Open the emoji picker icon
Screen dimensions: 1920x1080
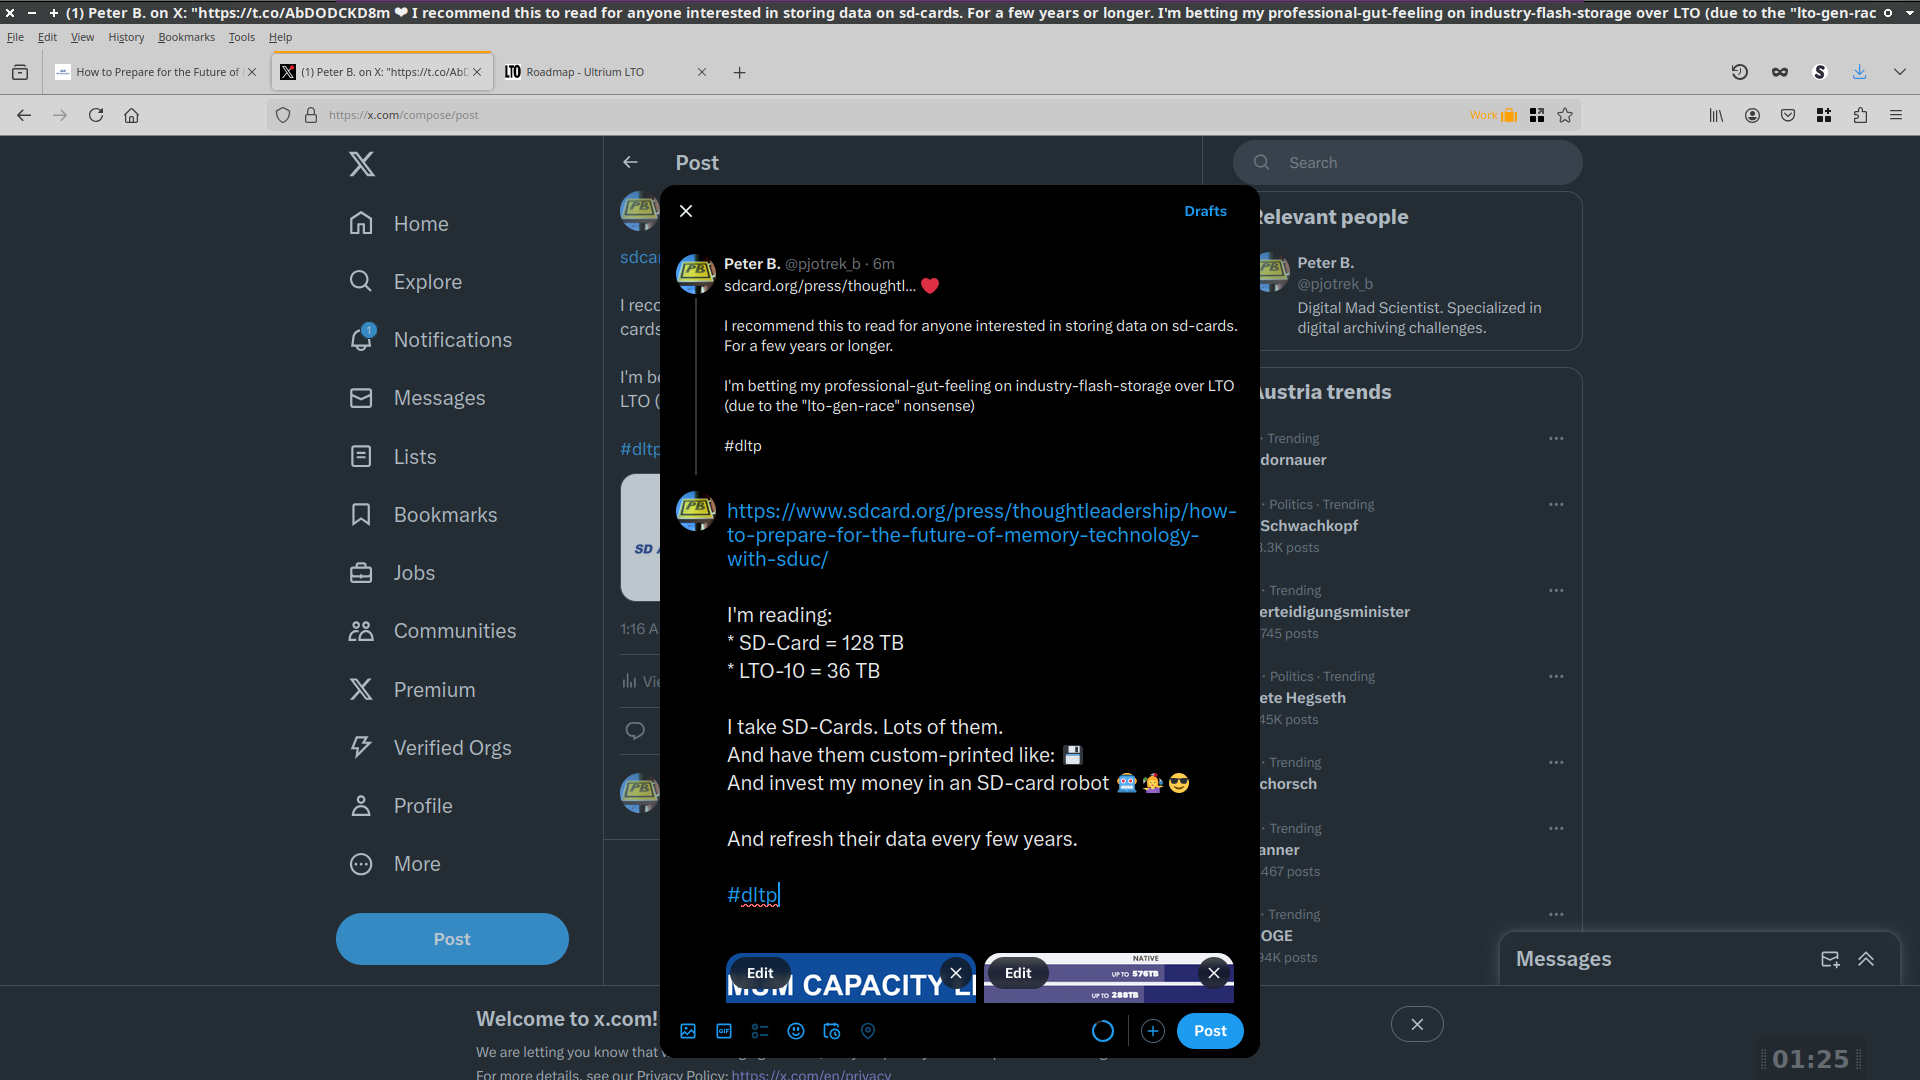(796, 1031)
